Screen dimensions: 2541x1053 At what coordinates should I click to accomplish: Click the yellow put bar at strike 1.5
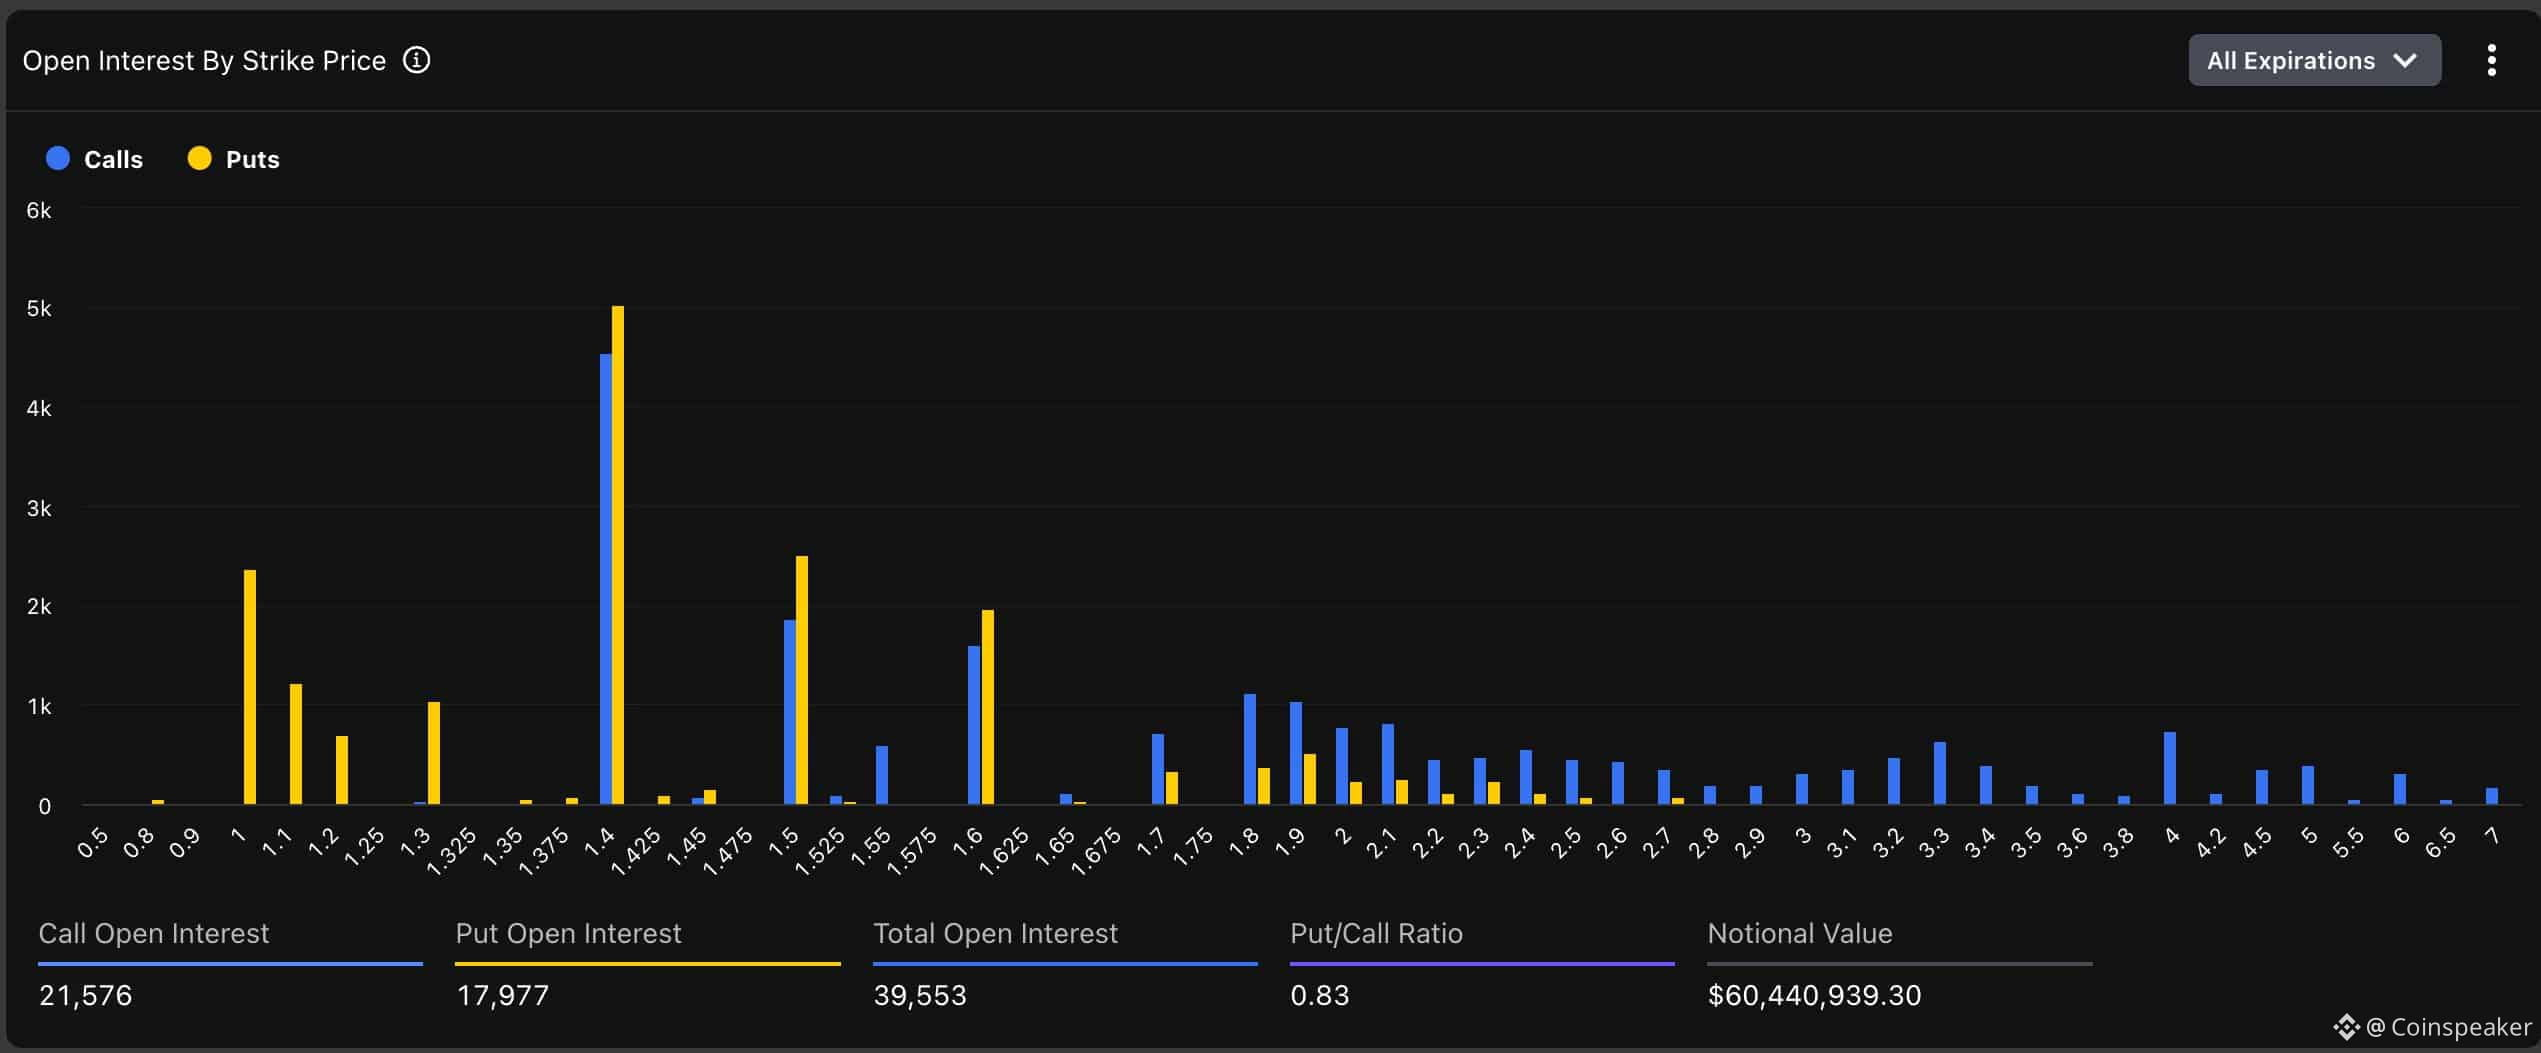point(802,680)
